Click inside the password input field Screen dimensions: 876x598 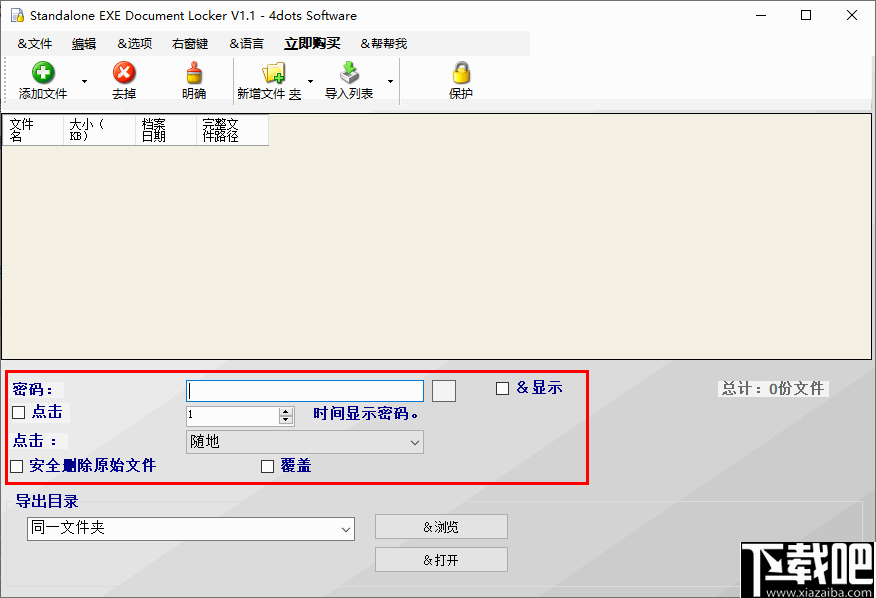(304, 388)
